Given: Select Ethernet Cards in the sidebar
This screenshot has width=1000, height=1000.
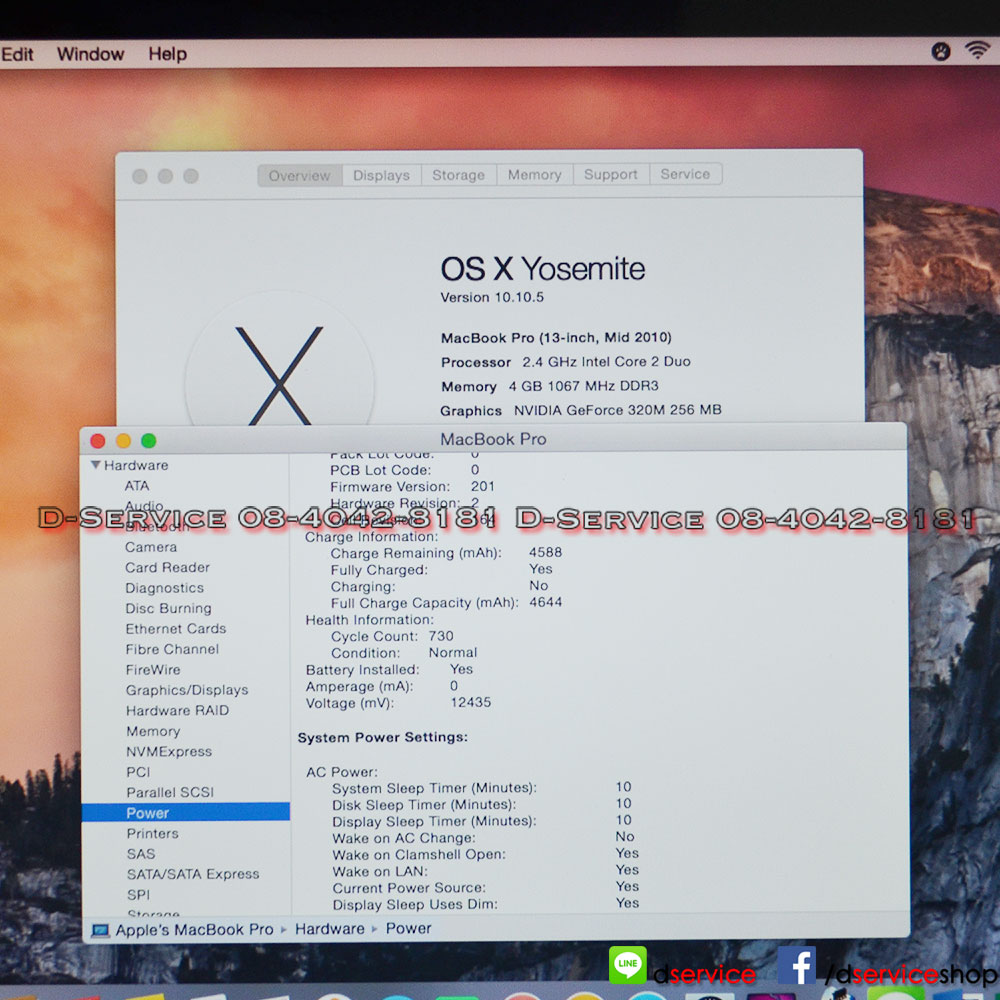Looking at the screenshot, I should coord(176,629).
